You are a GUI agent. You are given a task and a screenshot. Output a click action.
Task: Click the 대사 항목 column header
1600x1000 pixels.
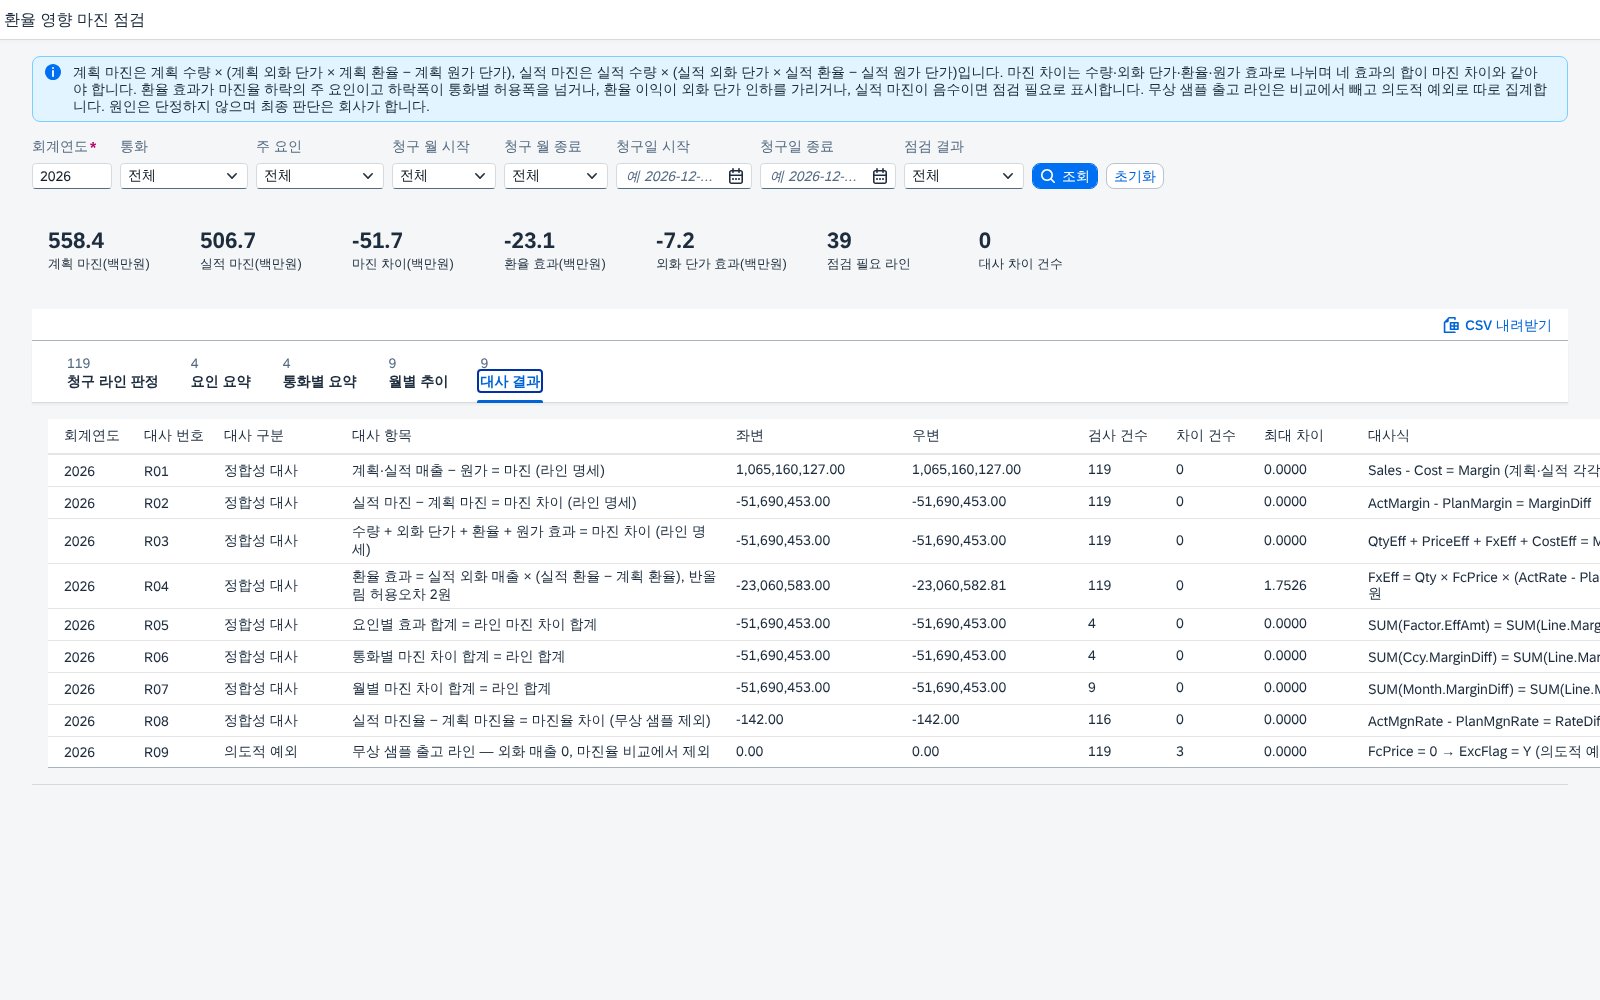[382, 436]
